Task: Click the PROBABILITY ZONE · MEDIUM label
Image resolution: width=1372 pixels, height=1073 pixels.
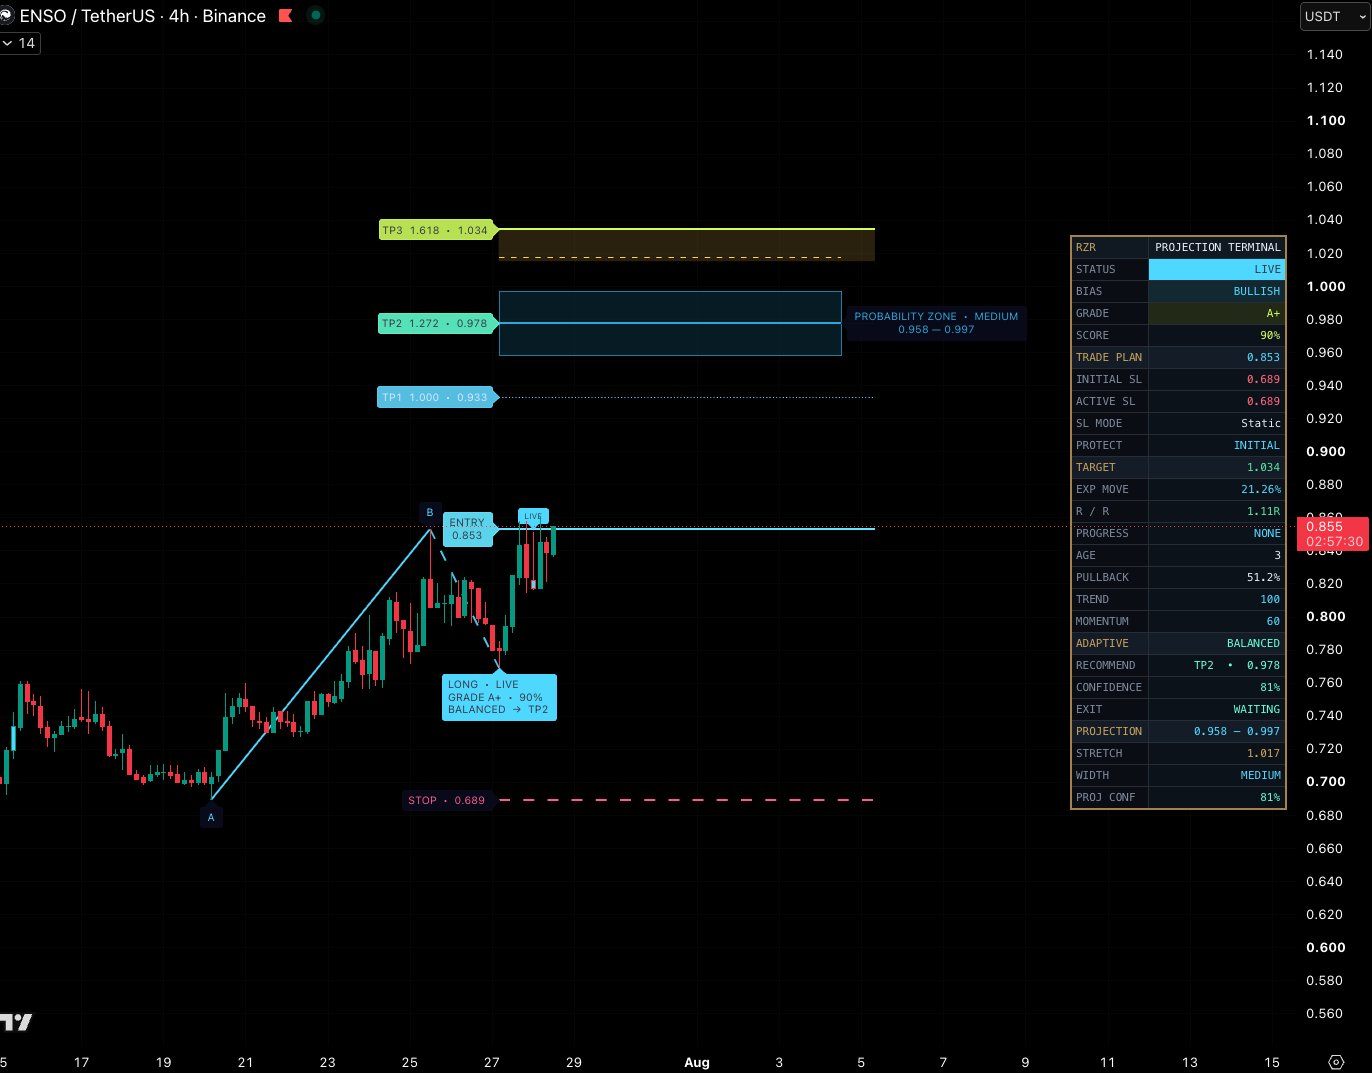Action: (936, 323)
